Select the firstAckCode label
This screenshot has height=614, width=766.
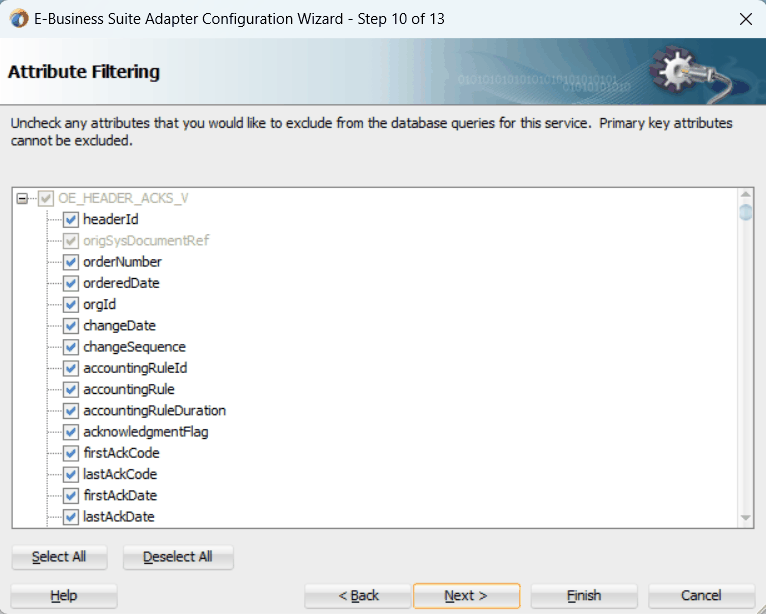point(121,453)
